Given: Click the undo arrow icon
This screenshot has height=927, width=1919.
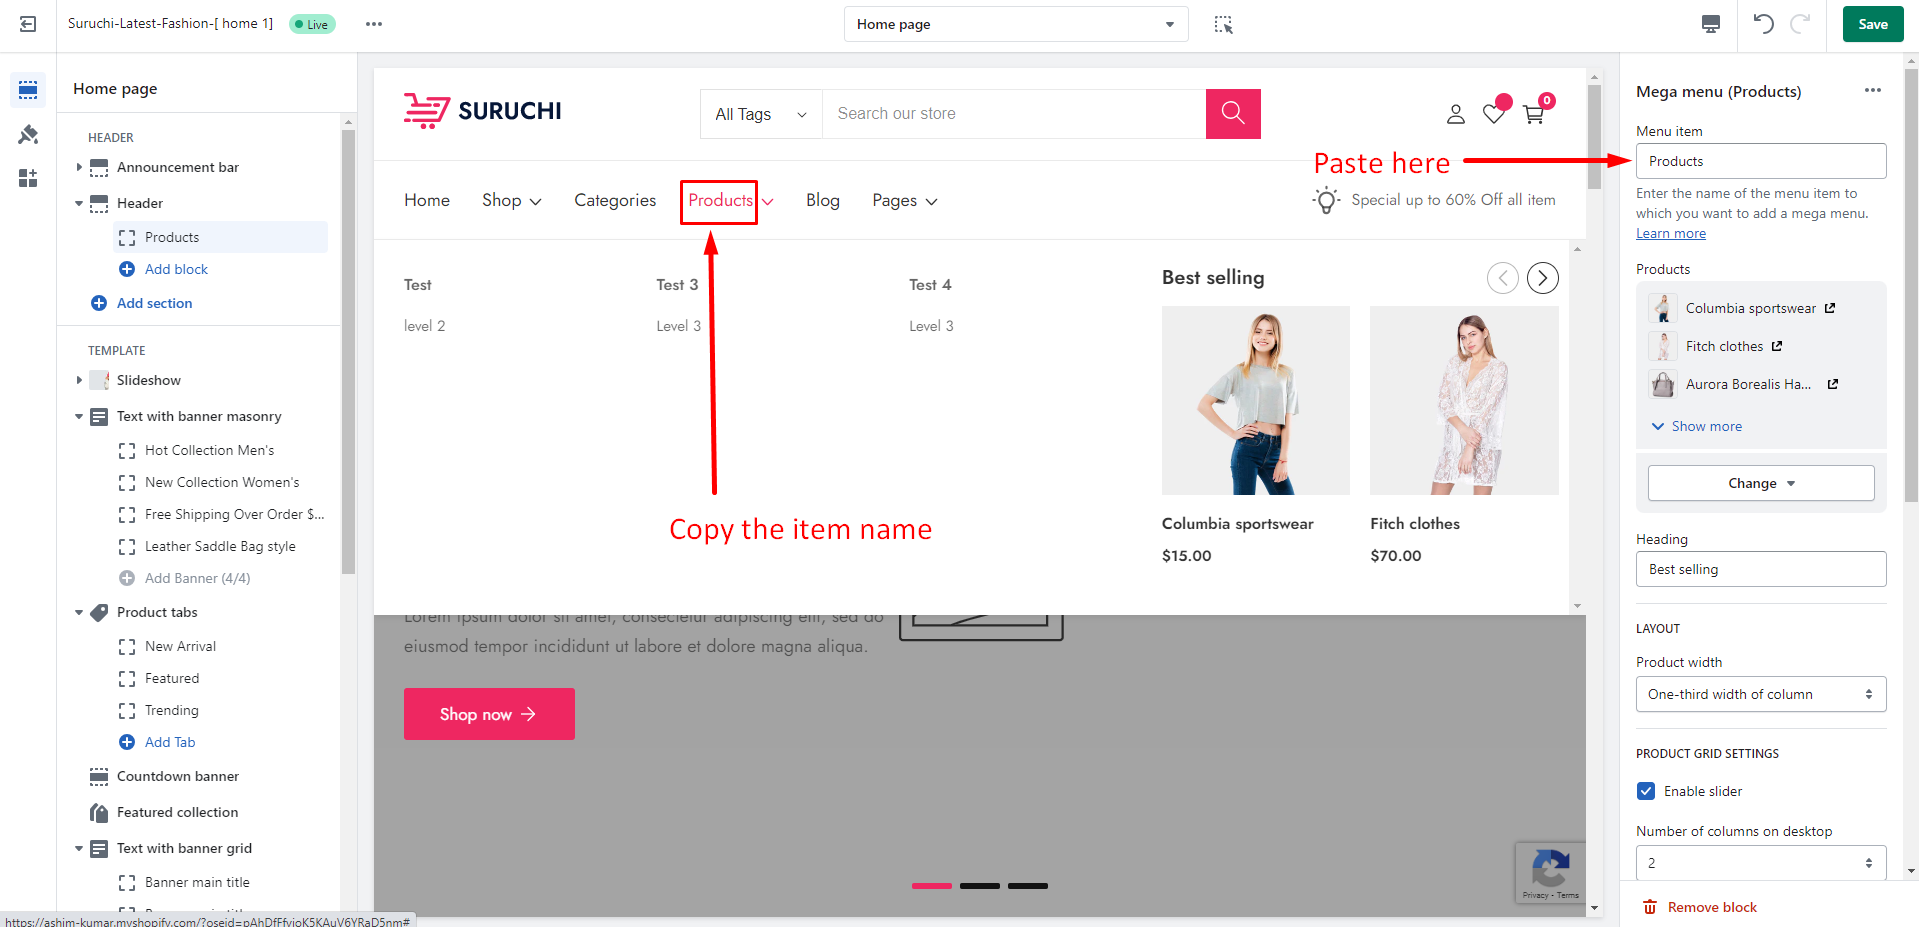Looking at the screenshot, I should [x=1763, y=24].
